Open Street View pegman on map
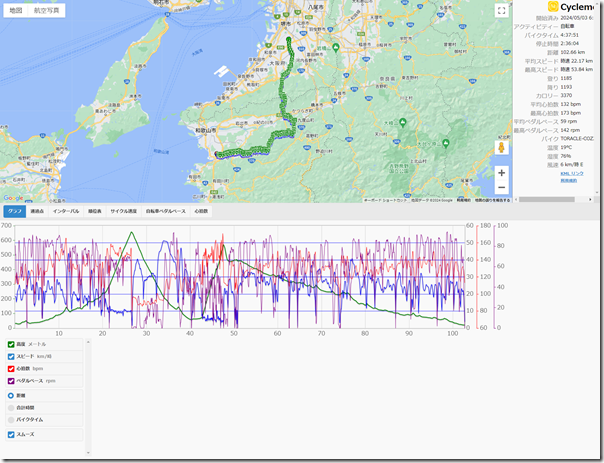 click(x=501, y=148)
